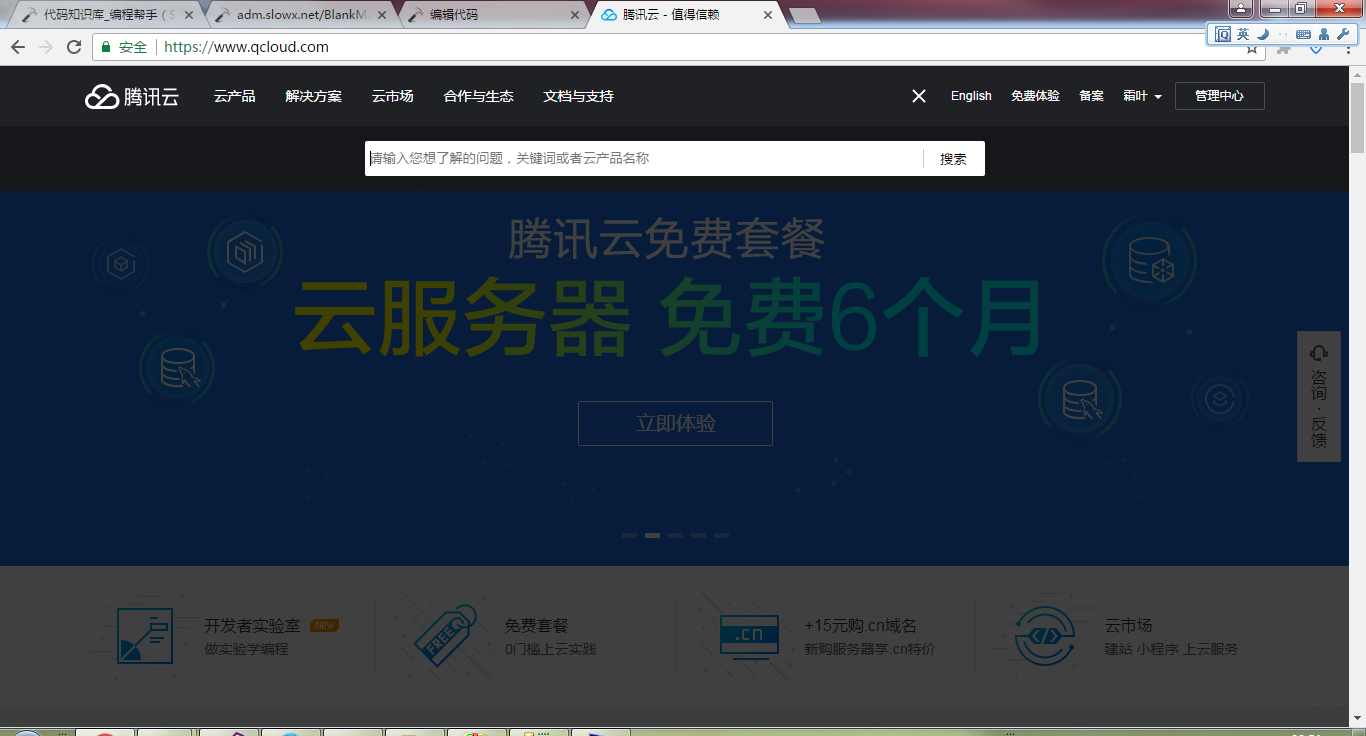Click the 0门槛上云实践 subtitle text

point(550,649)
